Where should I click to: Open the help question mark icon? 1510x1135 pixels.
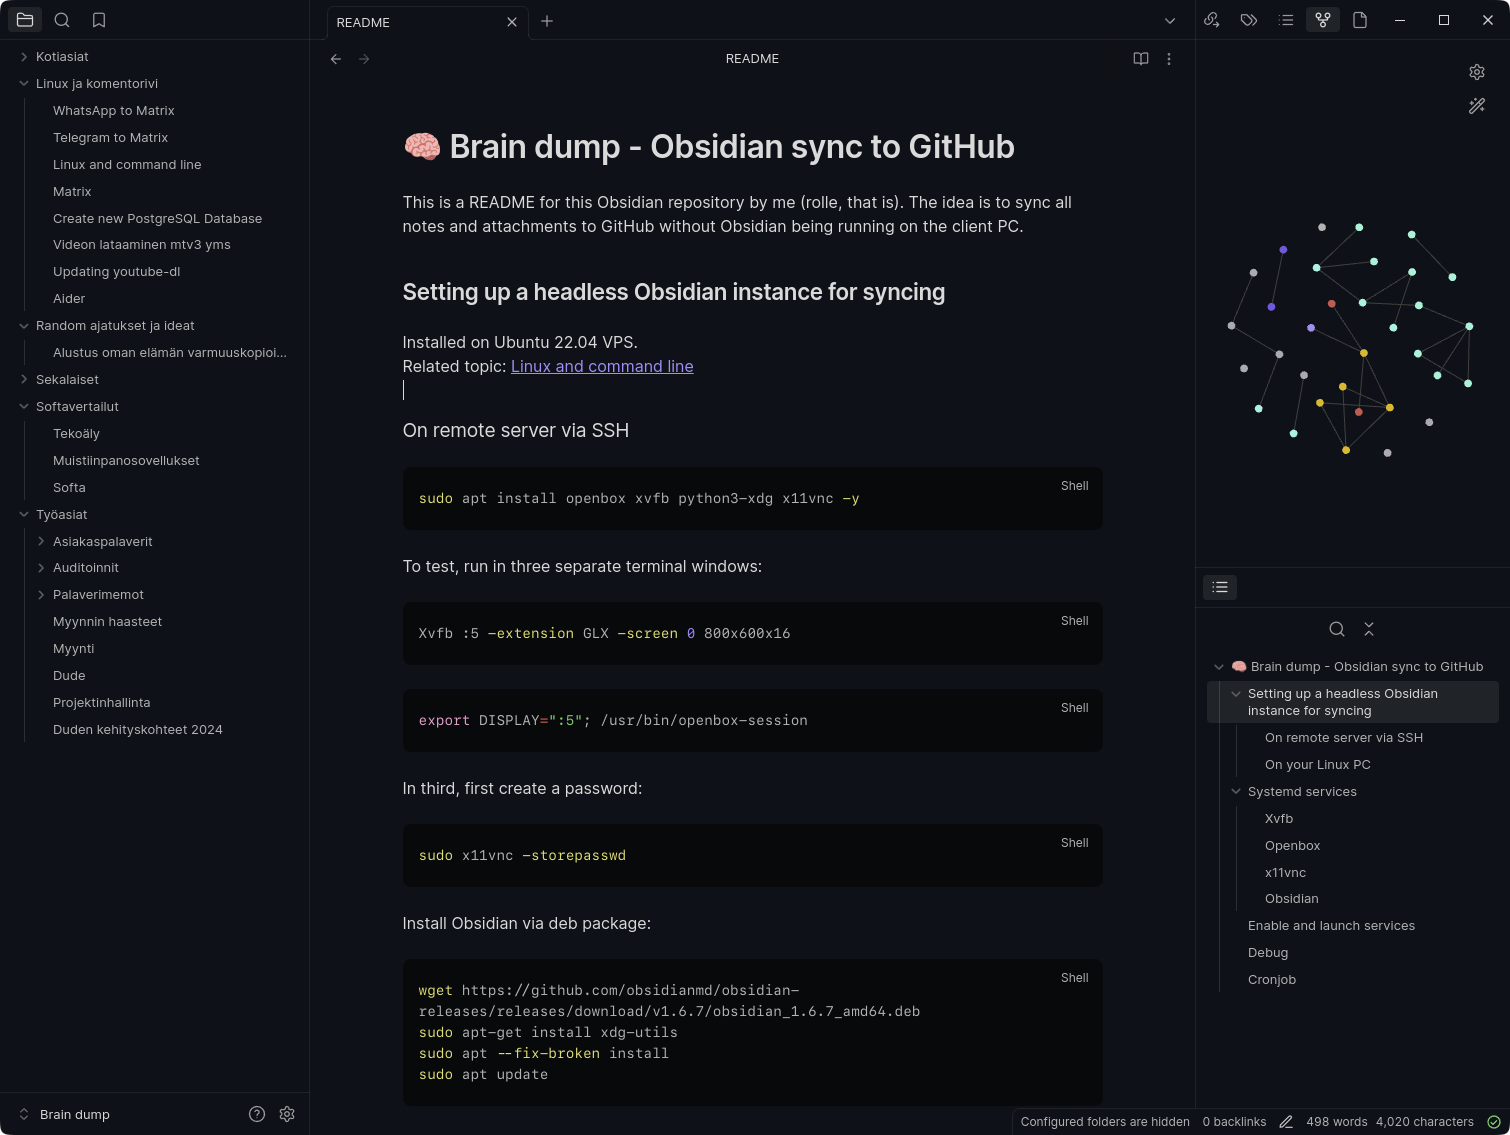pos(257,1114)
